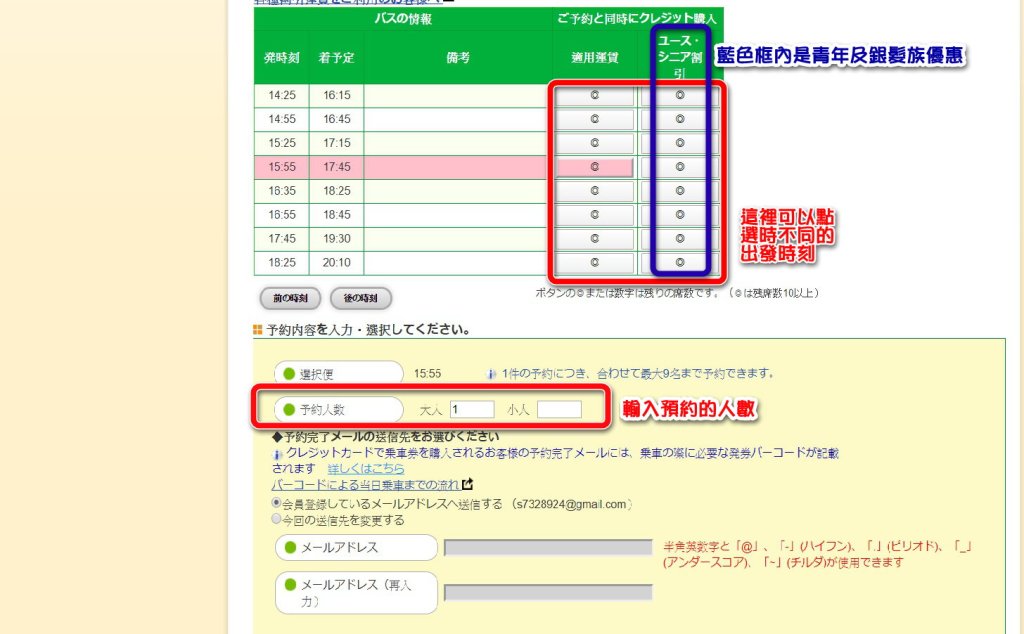Show earlier departures with 前の時刻 button
Viewport: 1024px width, 634px height.
(290, 298)
